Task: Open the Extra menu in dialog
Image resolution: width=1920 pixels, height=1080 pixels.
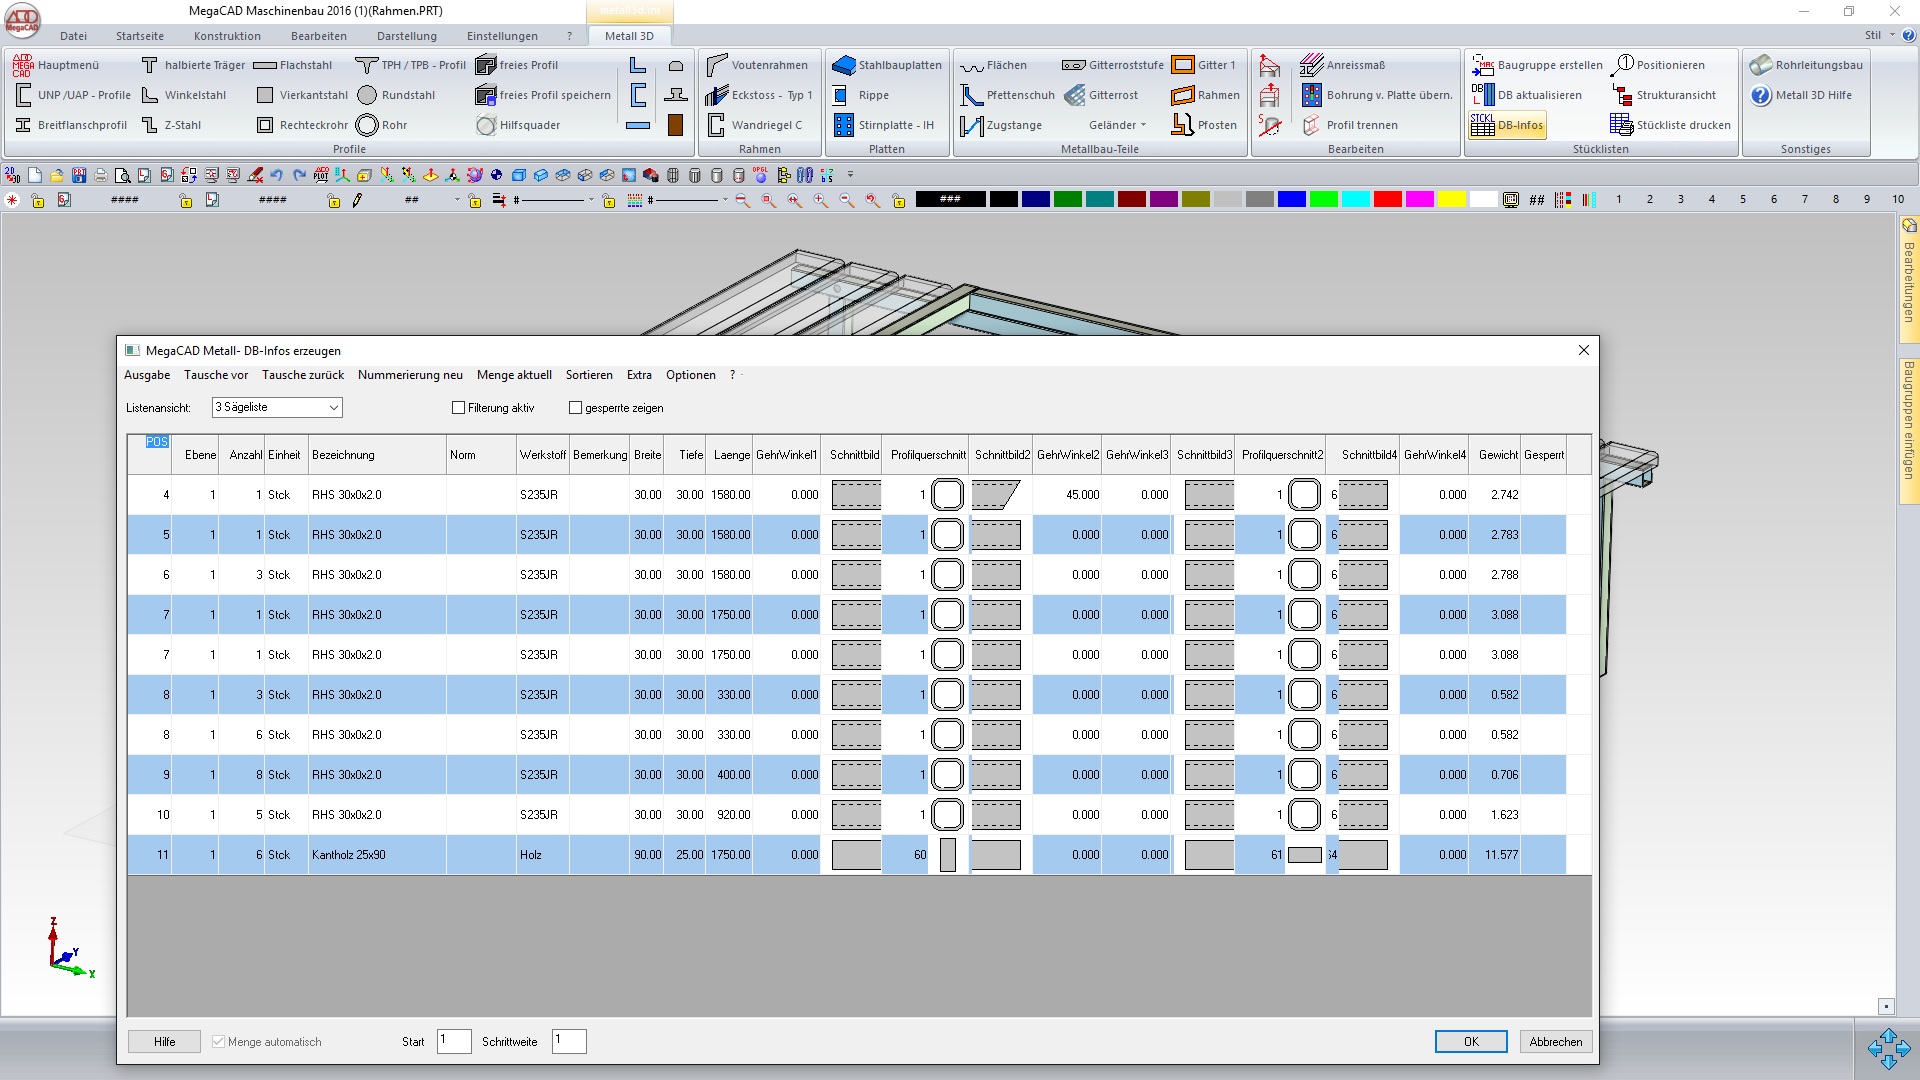Action: point(639,375)
